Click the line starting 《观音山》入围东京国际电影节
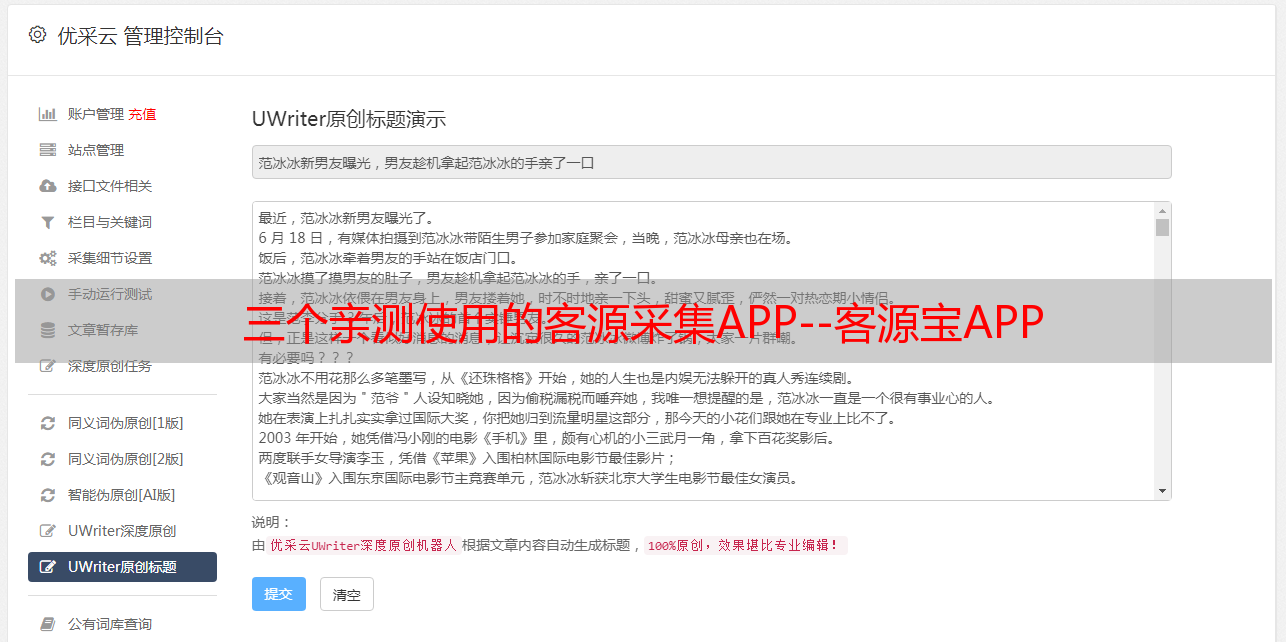This screenshot has height=642, width=1286. [528, 478]
